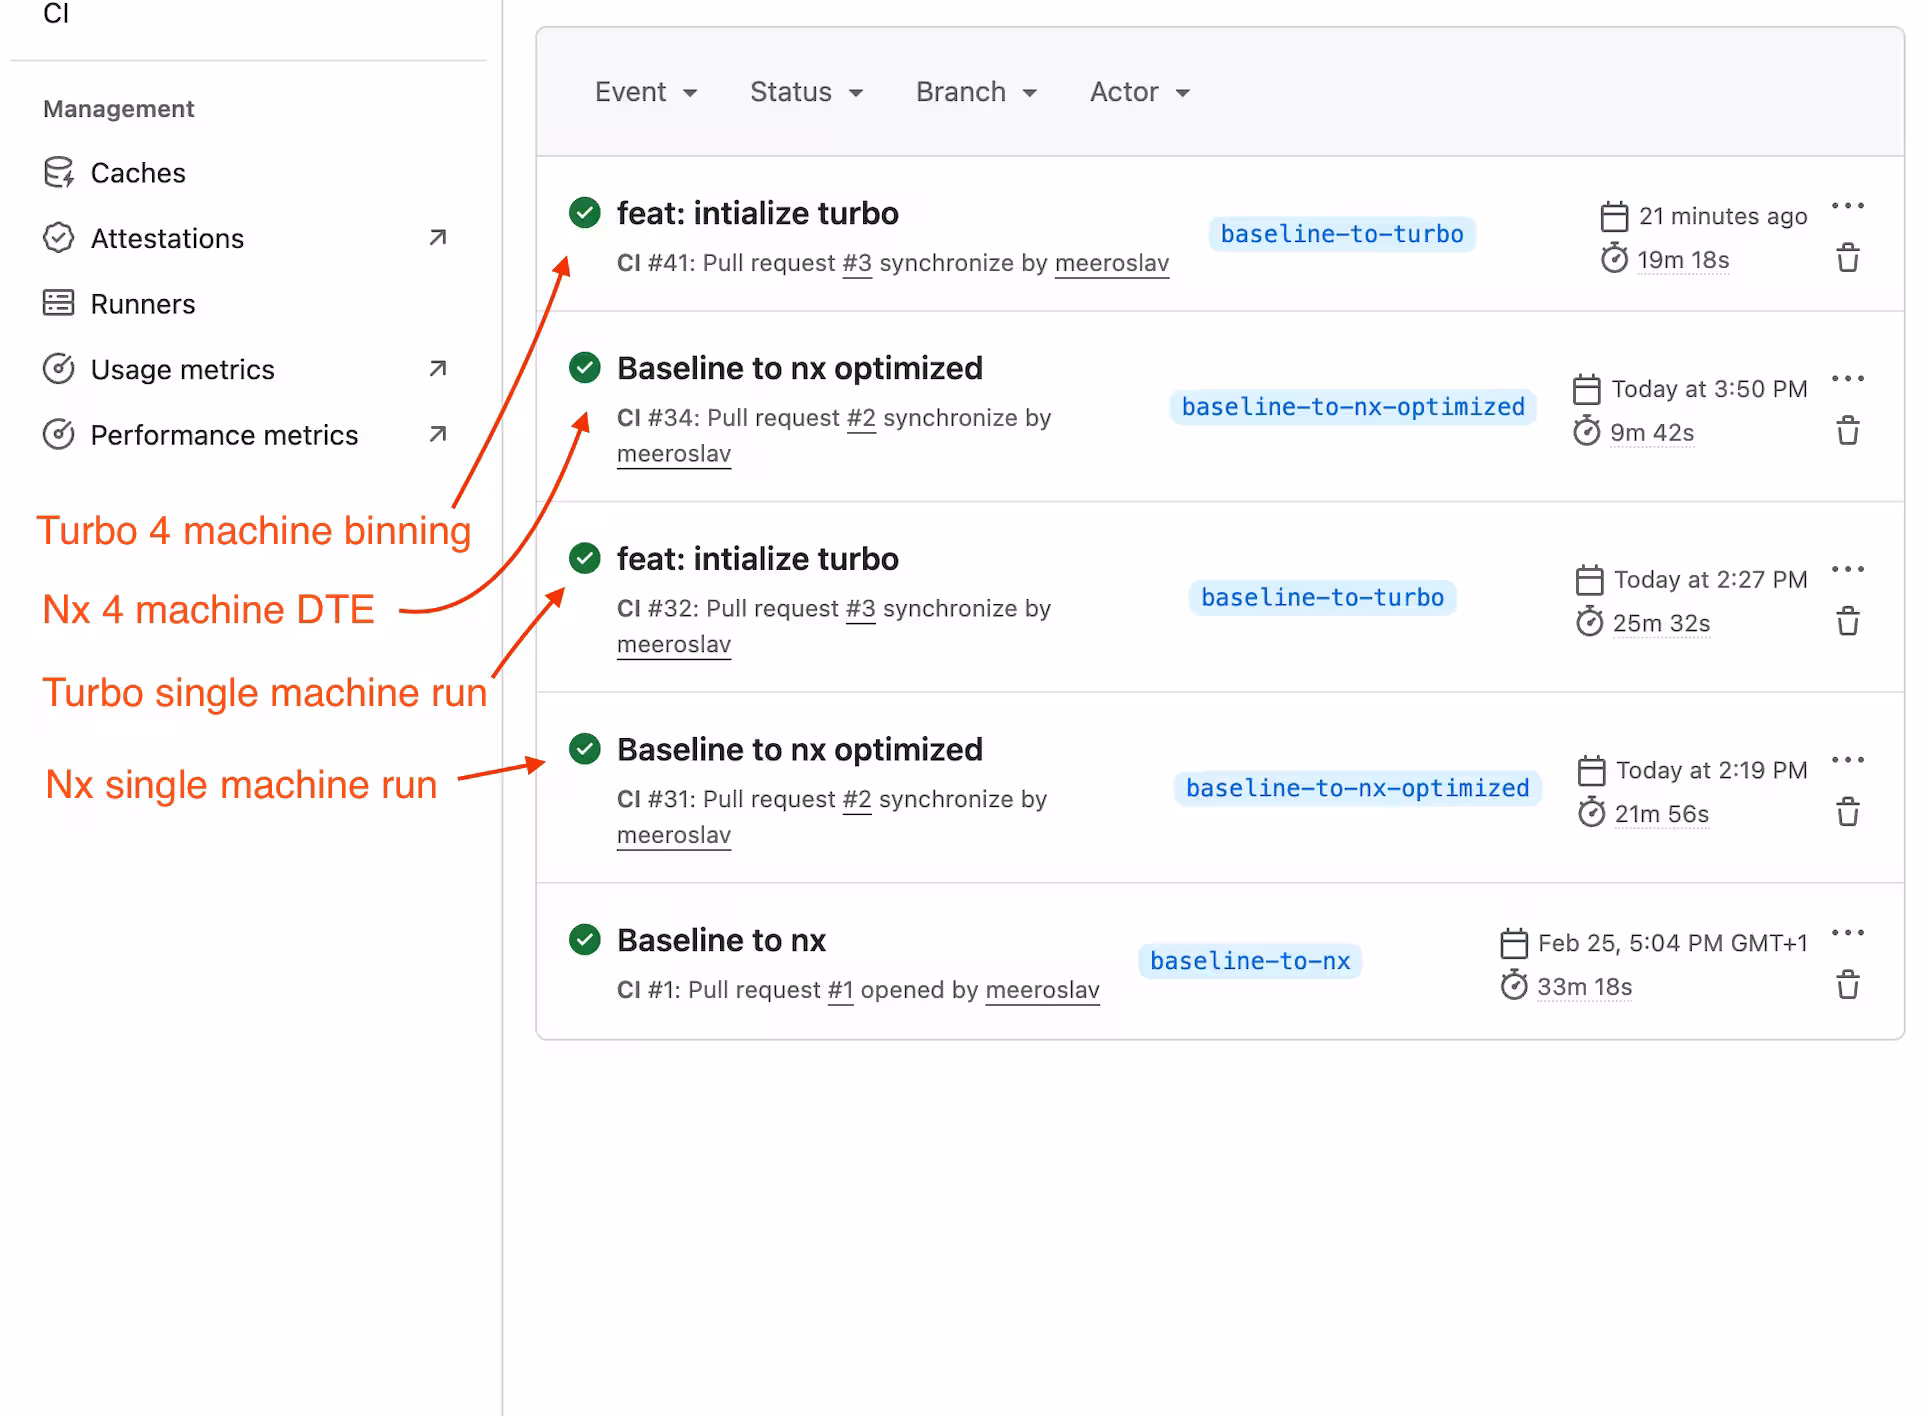This screenshot has width=1928, height=1416.
Task: Open the Actor filter menu
Action: pos(1138,92)
